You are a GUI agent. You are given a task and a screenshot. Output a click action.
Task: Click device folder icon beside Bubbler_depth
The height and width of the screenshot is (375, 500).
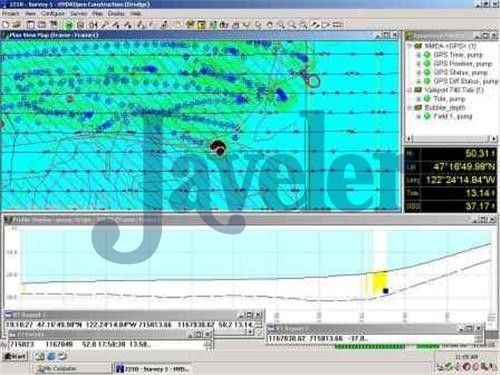coord(418,108)
